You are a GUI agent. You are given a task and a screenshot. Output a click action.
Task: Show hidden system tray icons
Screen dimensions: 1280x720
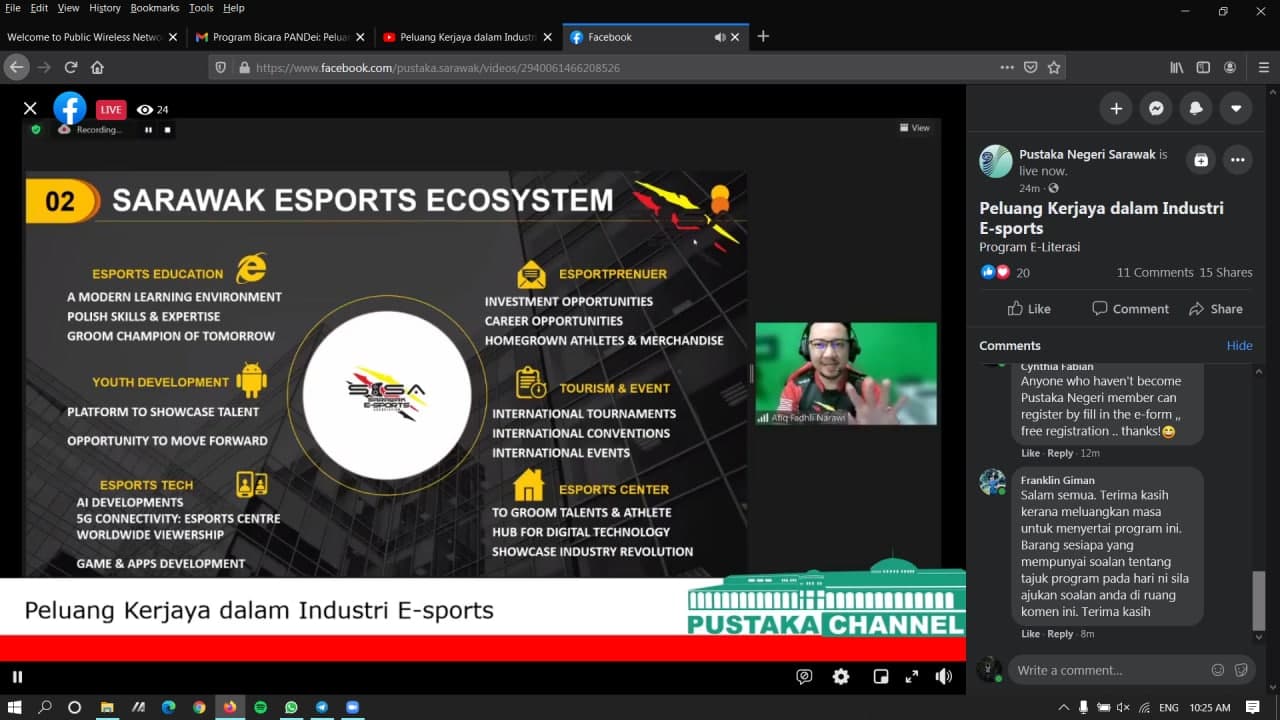click(x=1063, y=708)
